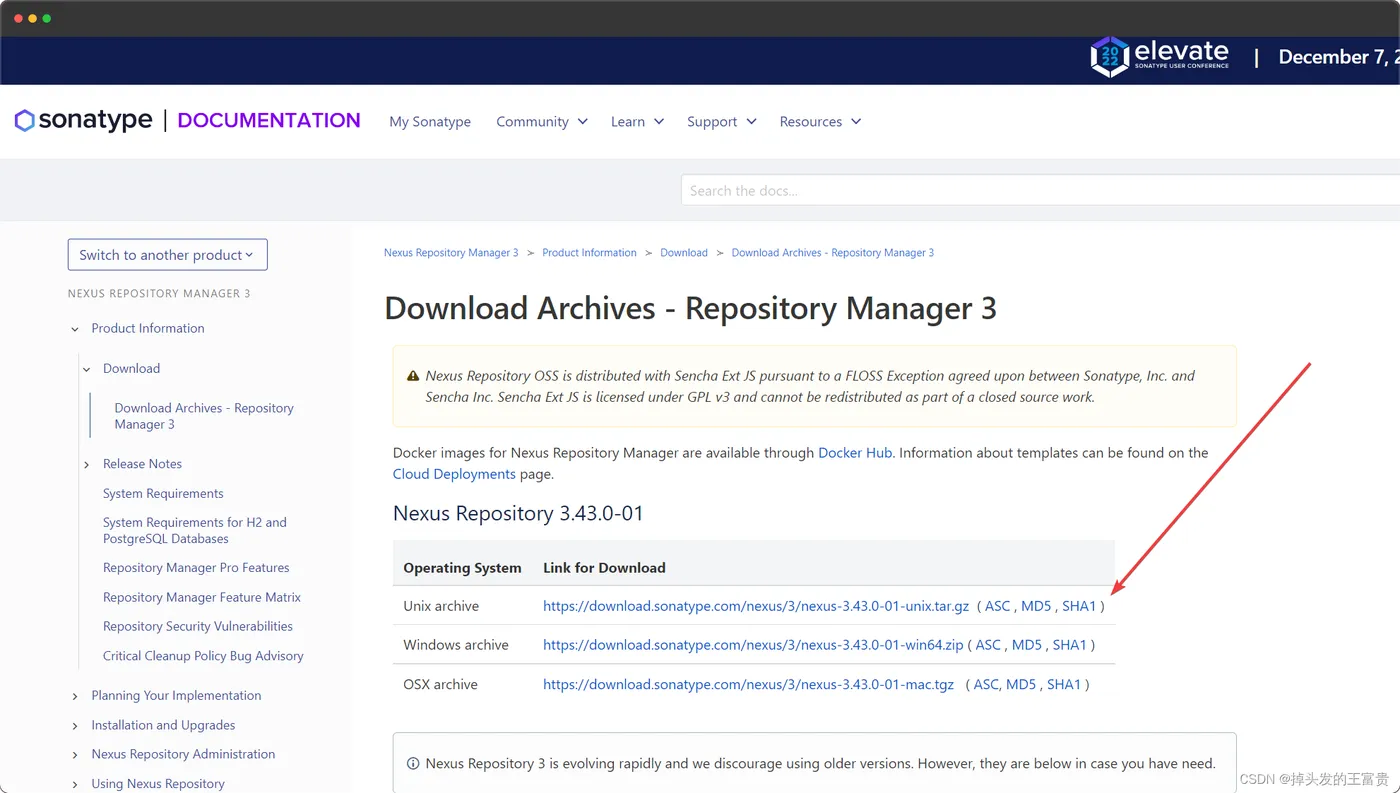
Task: Expand the Release Notes chevron
Action: tap(87, 464)
